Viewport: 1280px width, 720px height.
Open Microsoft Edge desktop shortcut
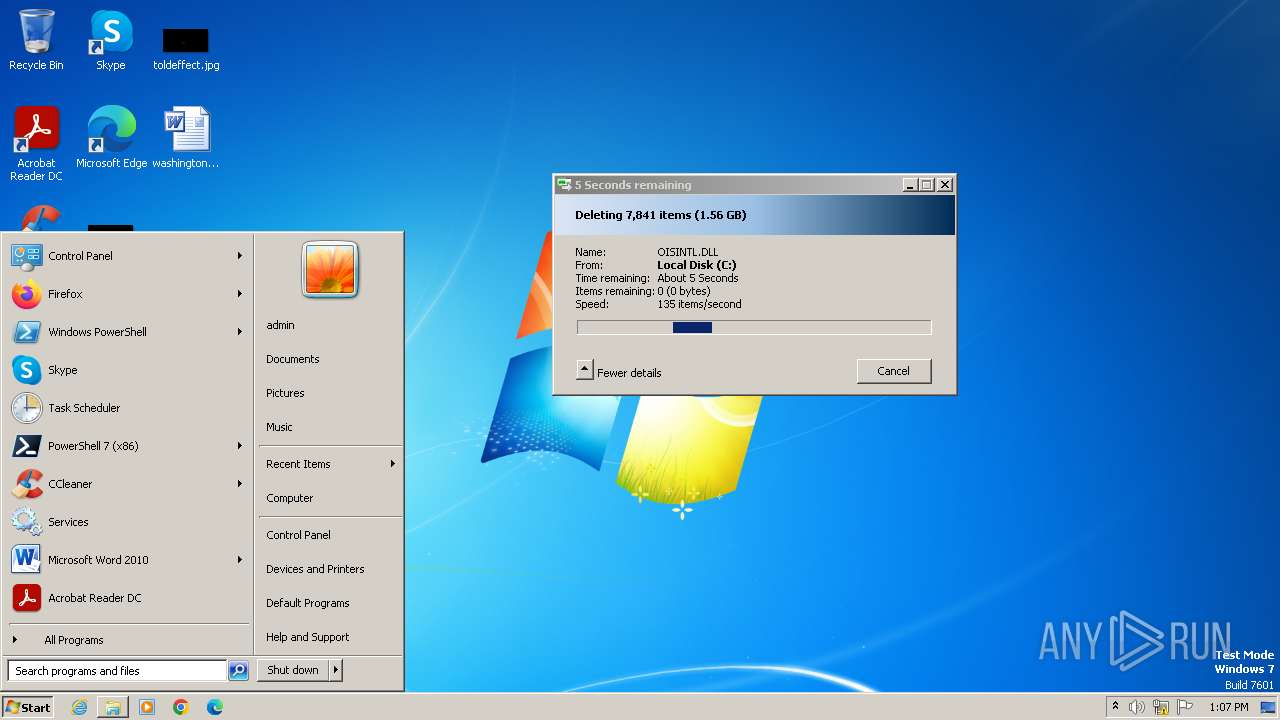click(x=111, y=137)
